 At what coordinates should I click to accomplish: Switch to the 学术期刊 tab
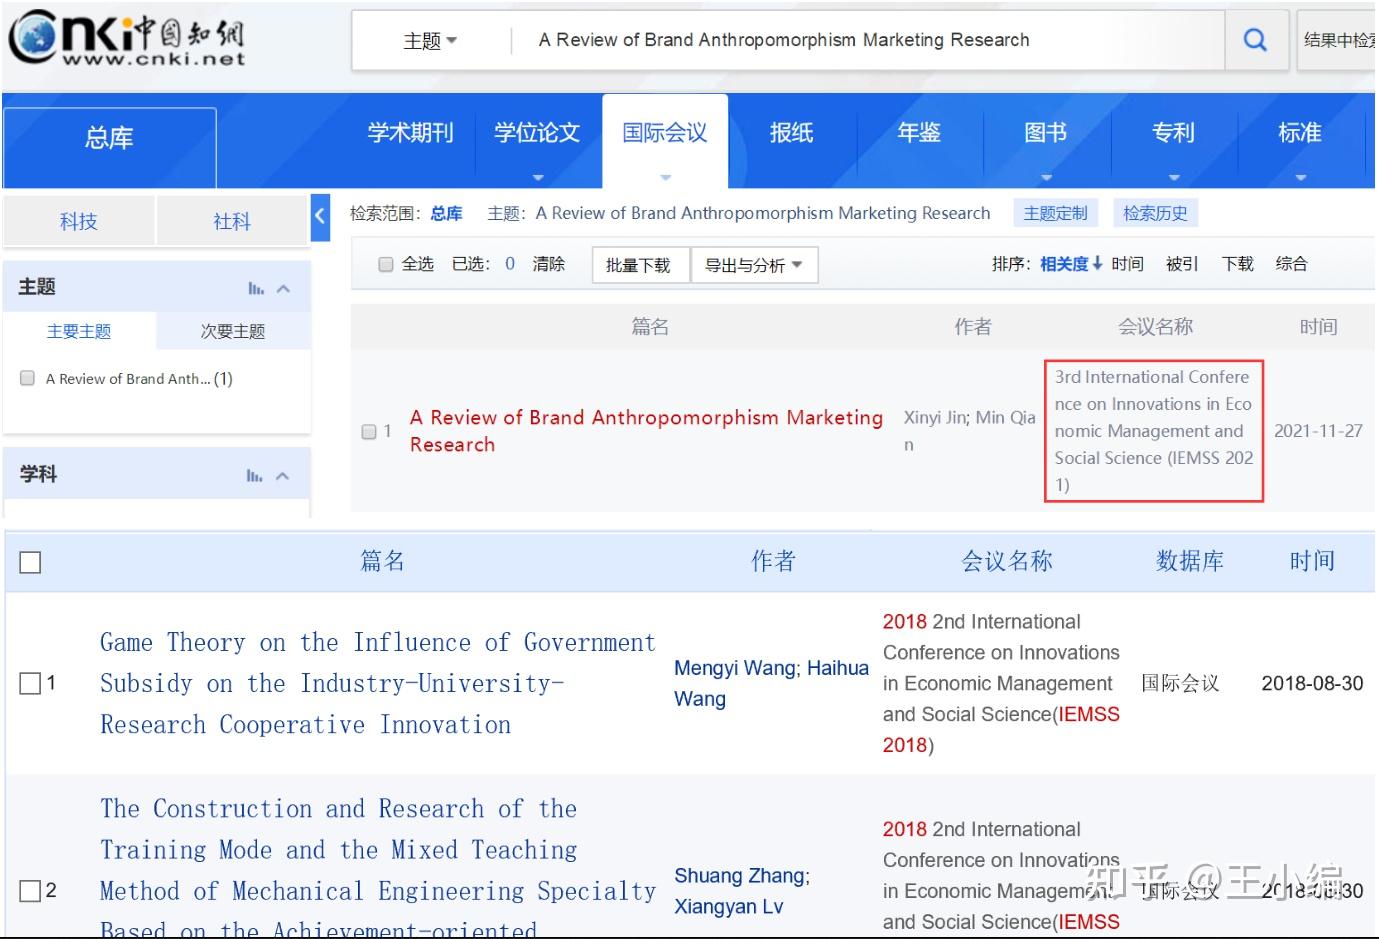click(x=409, y=131)
